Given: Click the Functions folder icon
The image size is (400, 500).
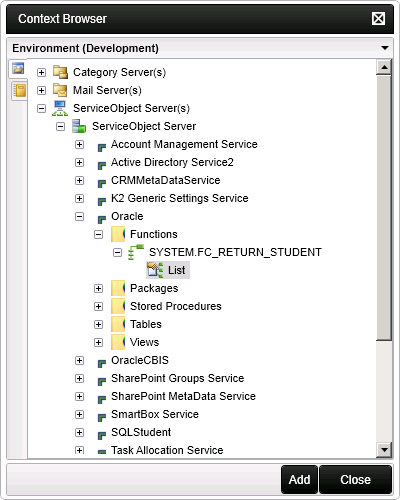Looking at the screenshot, I should 118,234.
